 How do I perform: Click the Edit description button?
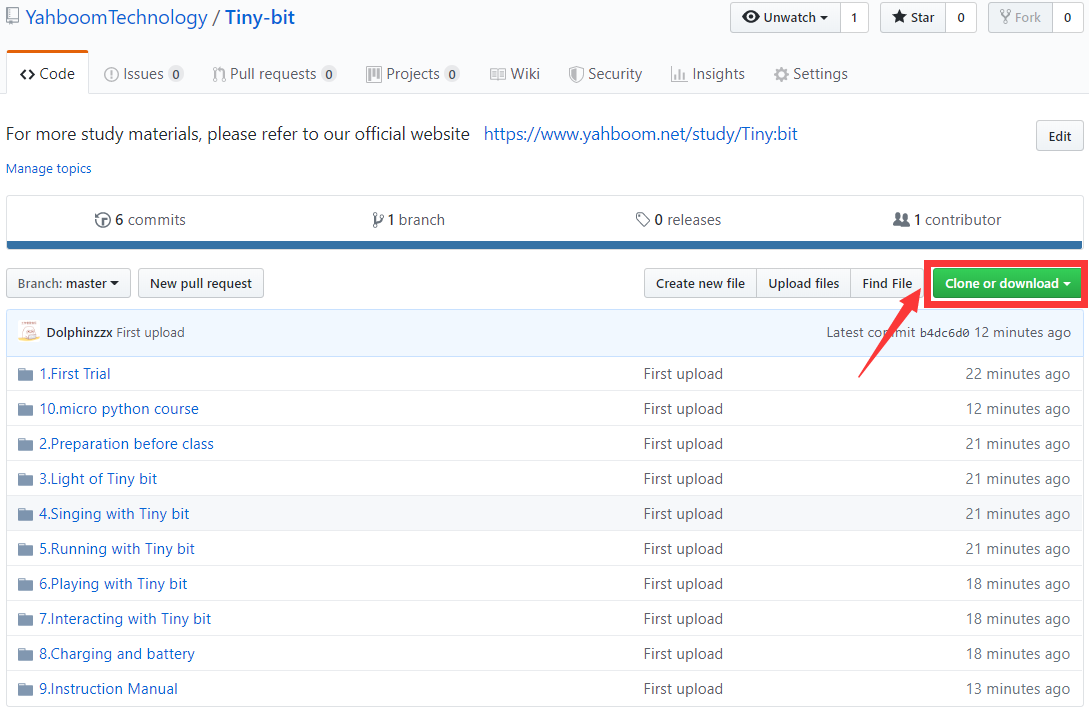[x=1059, y=137]
